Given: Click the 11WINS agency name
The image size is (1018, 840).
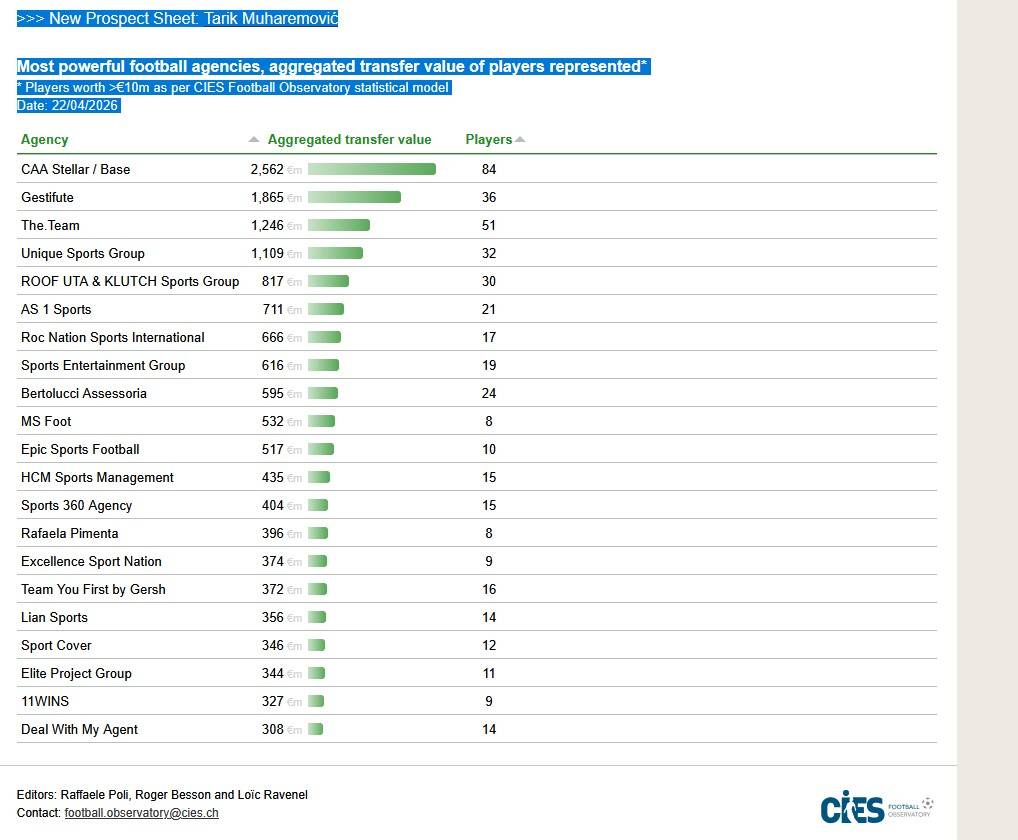Looking at the screenshot, I should pos(45,702).
